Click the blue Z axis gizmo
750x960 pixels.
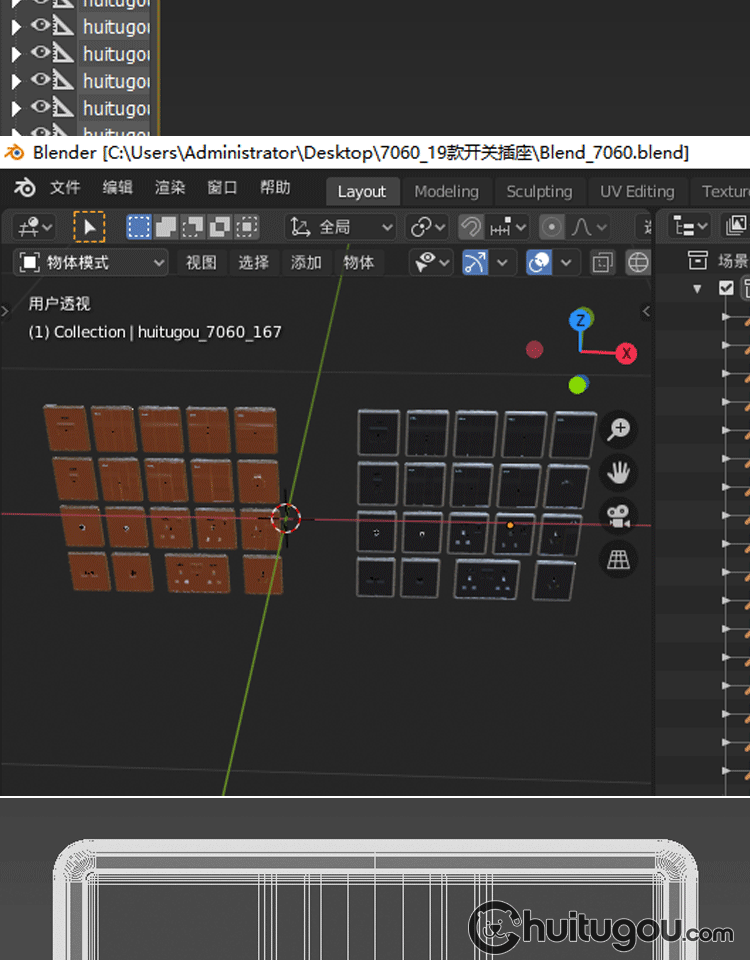[x=579, y=320]
